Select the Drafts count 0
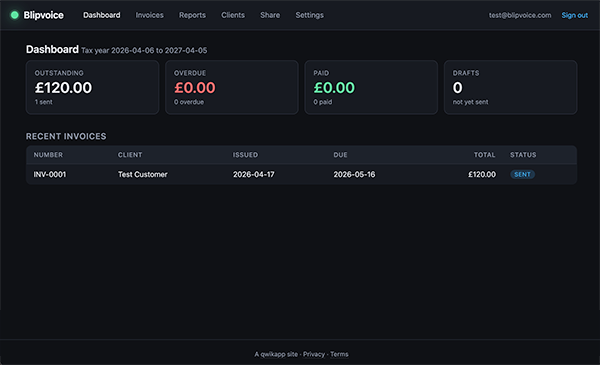The width and height of the screenshot is (600, 365). click(x=458, y=88)
